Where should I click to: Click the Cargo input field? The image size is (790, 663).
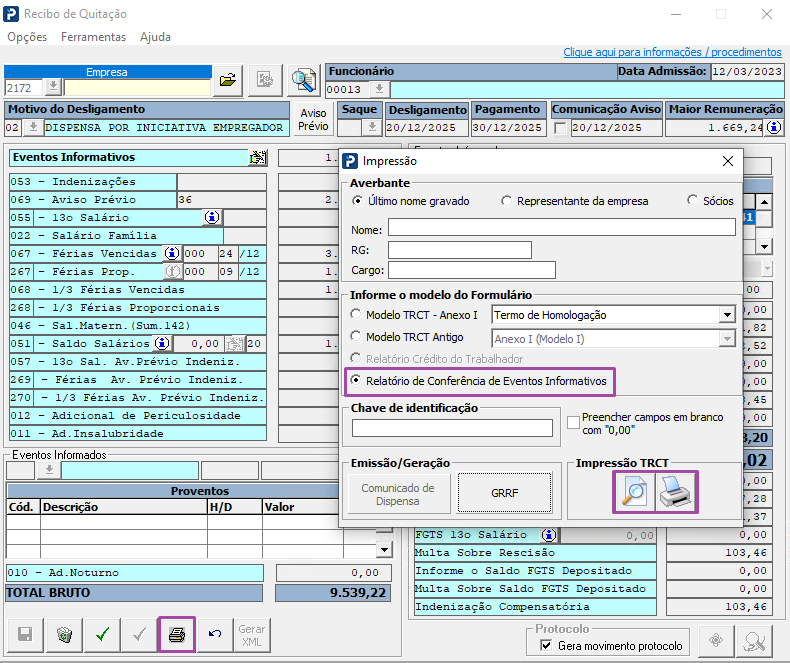click(x=472, y=270)
